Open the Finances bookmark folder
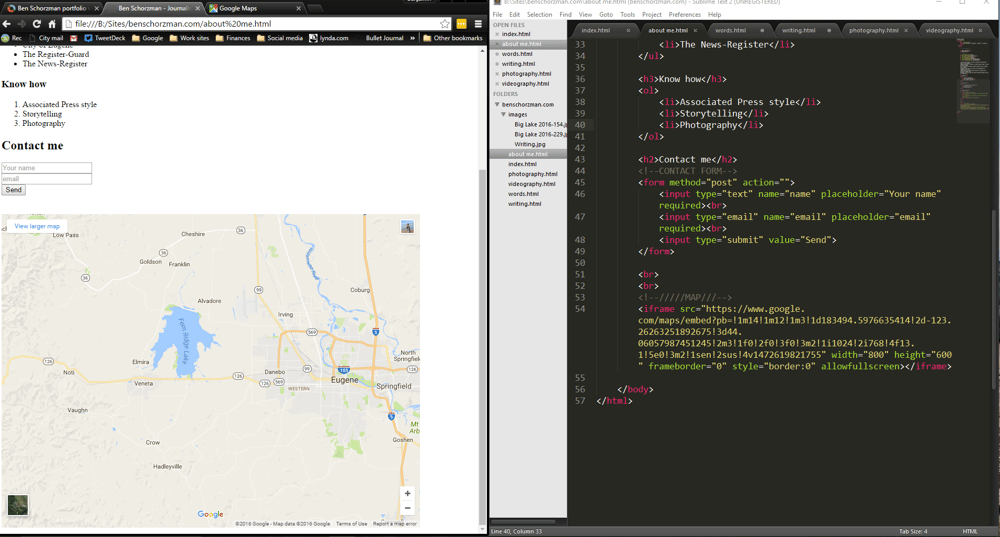Viewport: 1000px width, 537px height. coord(233,38)
